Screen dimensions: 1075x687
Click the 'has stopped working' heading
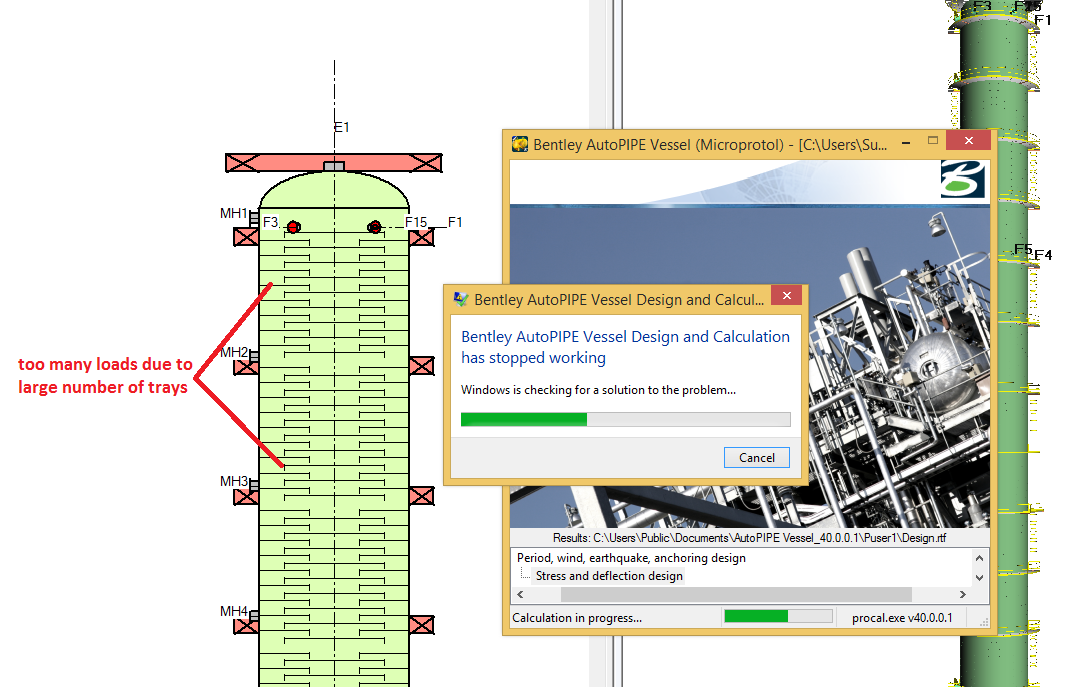click(x=625, y=347)
